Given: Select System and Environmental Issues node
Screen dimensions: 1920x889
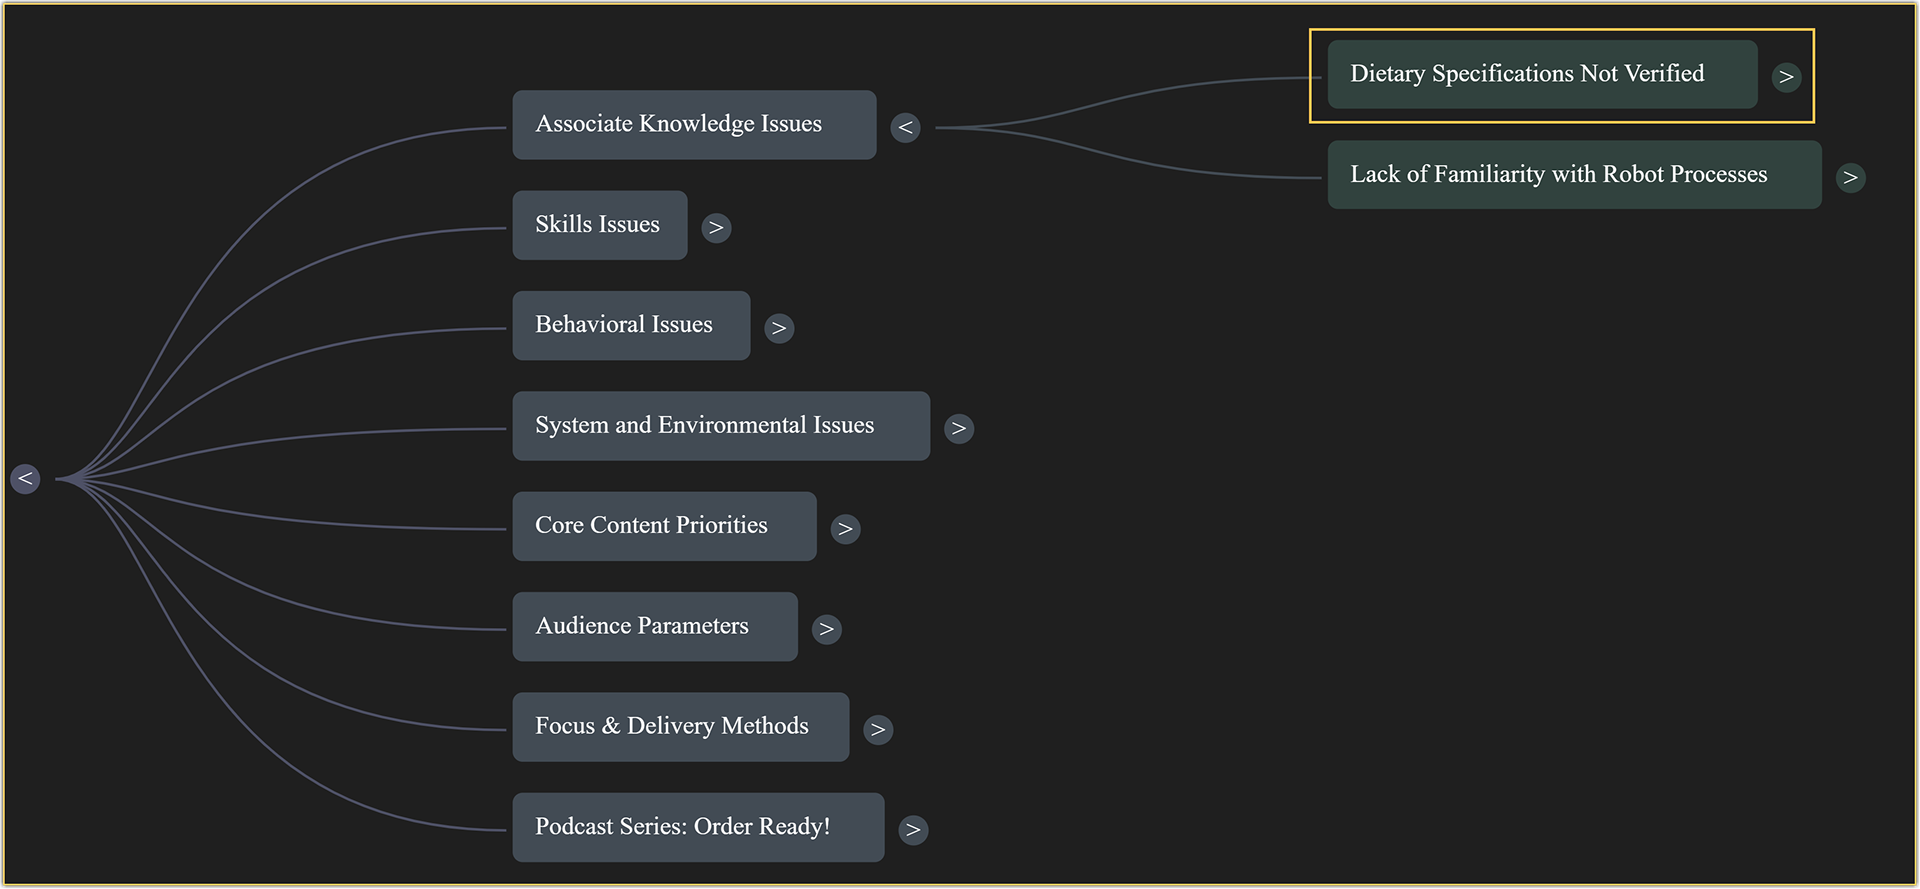Looking at the screenshot, I should click(x=721, y=426).
